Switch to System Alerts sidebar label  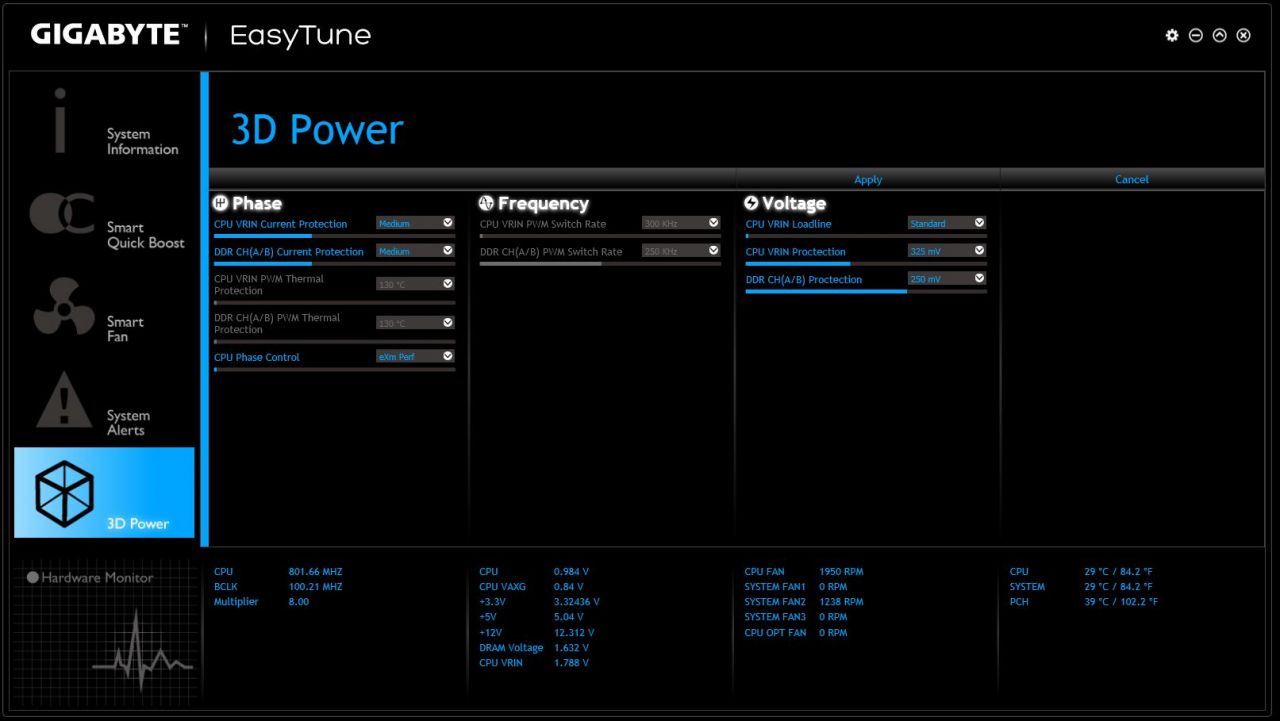point(128,423)
